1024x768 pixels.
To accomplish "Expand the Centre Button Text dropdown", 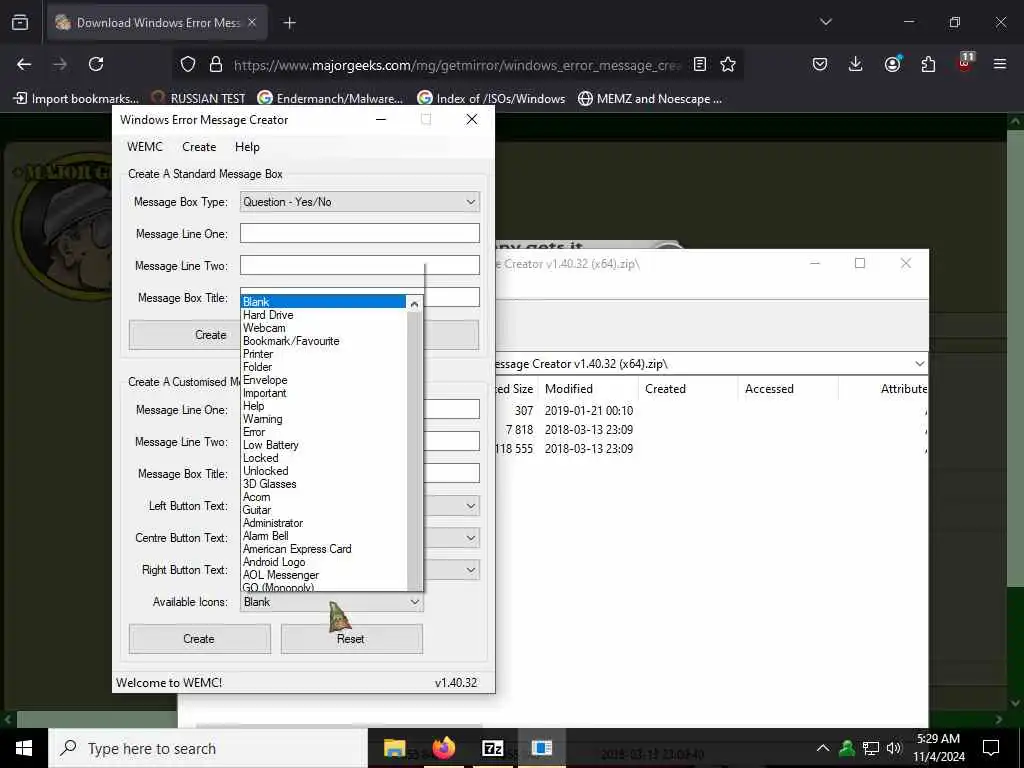I will [470, 537].
